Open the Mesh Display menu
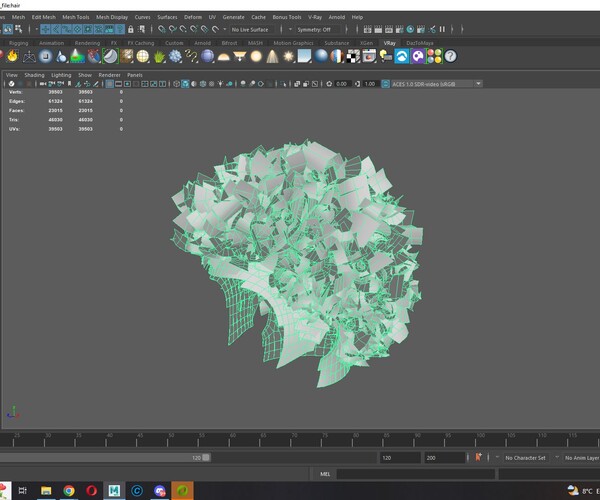This screenshot has width=600, height=500. click(112, 17)
